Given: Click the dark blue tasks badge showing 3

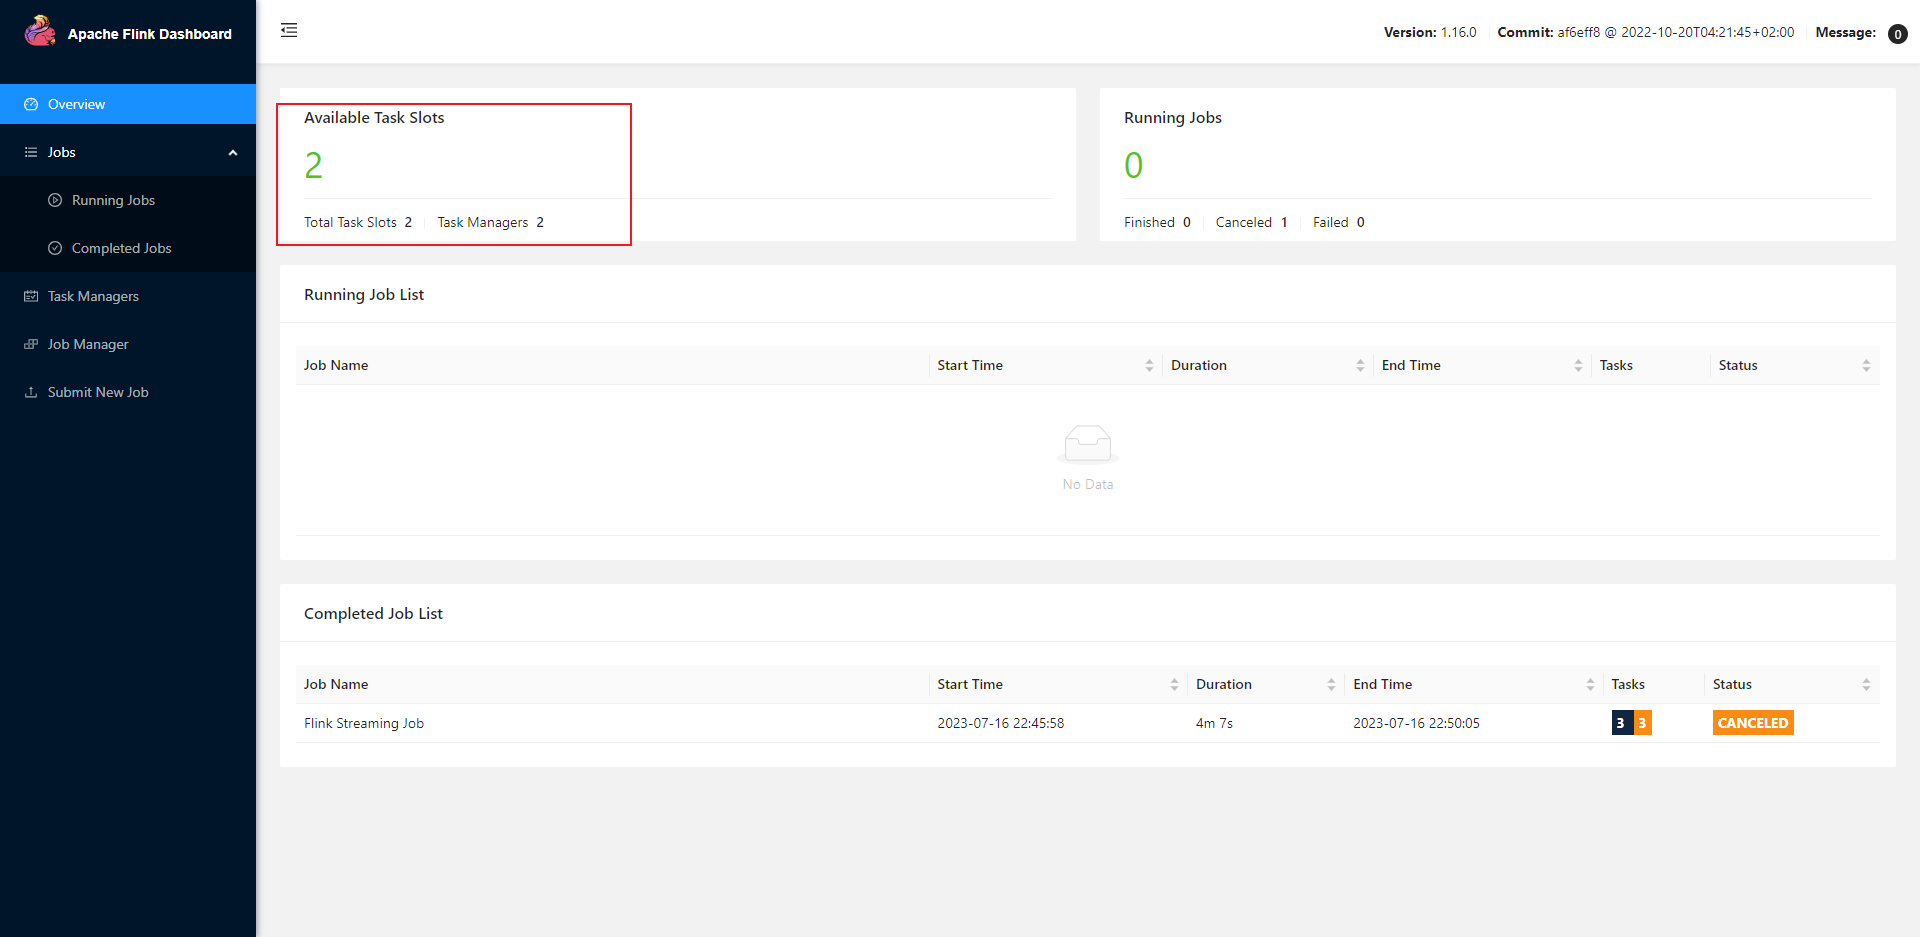Looking at the screenshot, I should 1621,723.
